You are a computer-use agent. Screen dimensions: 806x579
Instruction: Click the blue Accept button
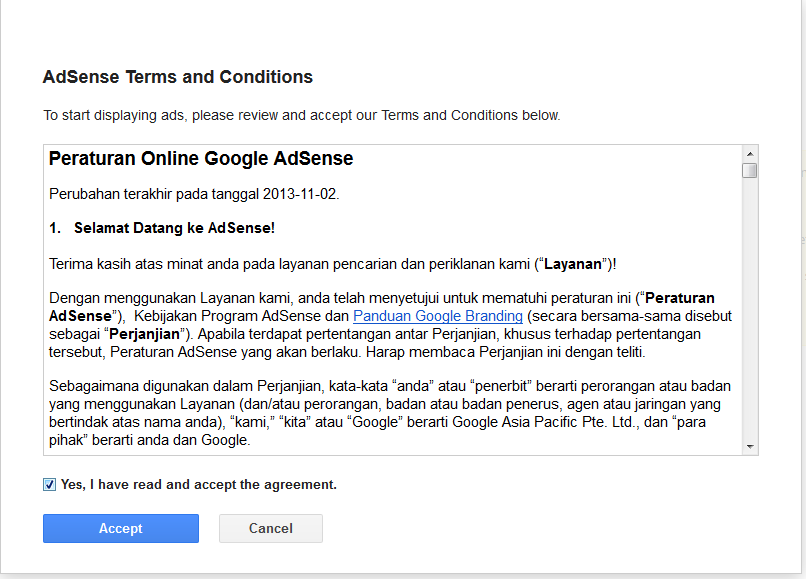point(120,528)
